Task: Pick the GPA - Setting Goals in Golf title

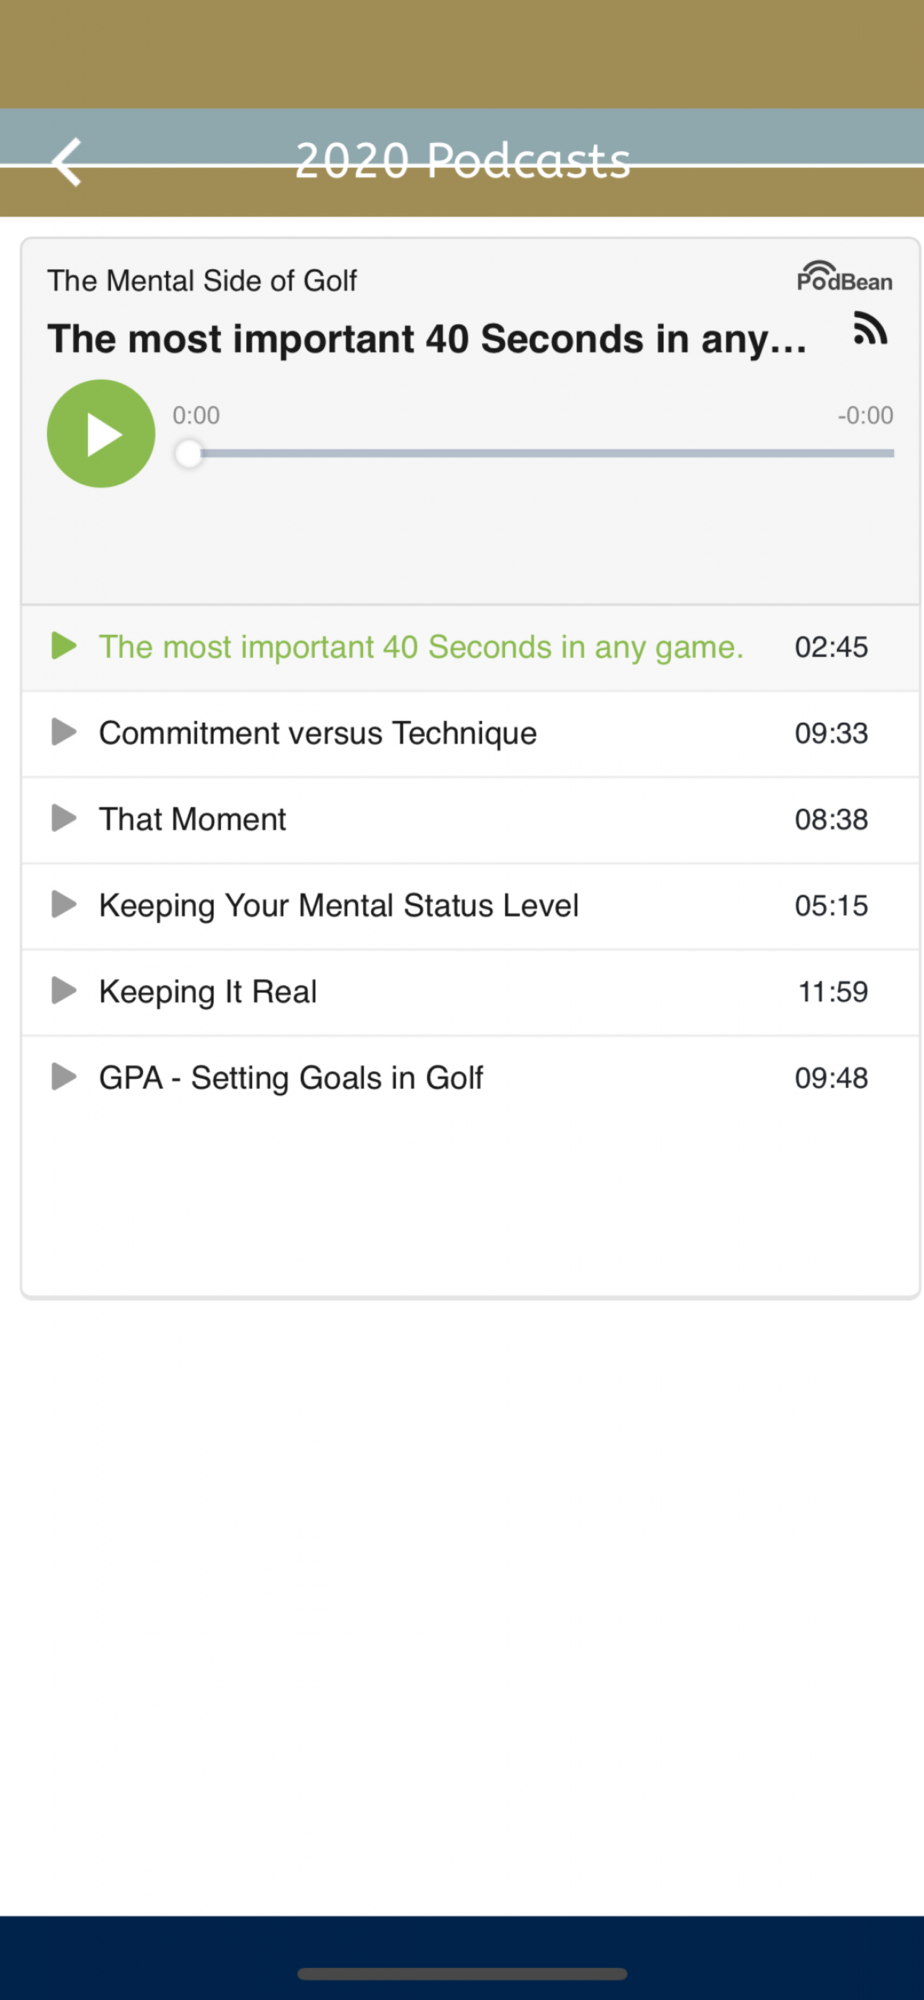Action: point(291,1077)
